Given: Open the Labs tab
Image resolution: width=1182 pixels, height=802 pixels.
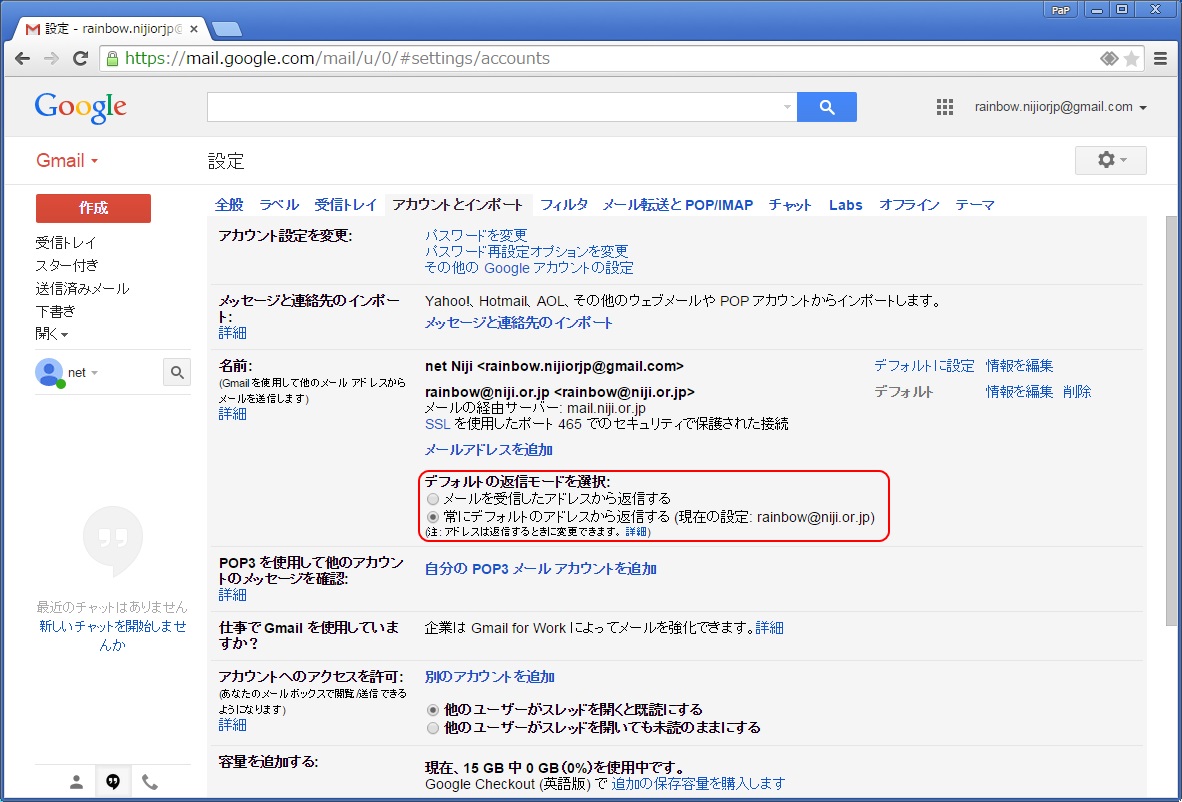Looking at the screenshot, I should (846, 205).
